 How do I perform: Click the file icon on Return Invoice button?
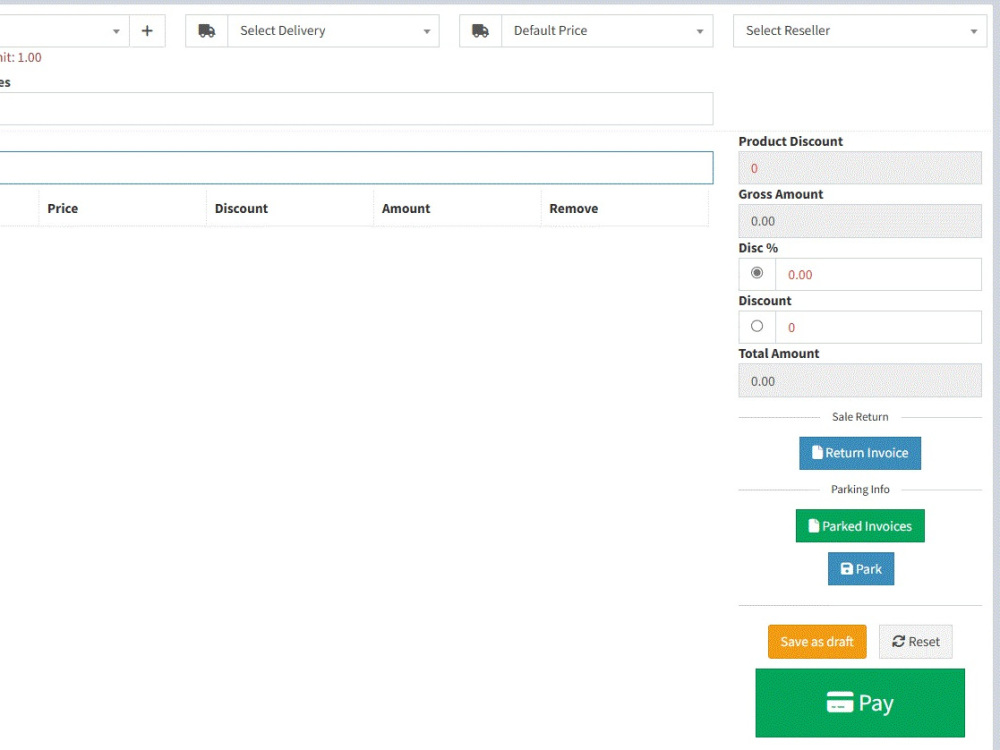[816, 452]
